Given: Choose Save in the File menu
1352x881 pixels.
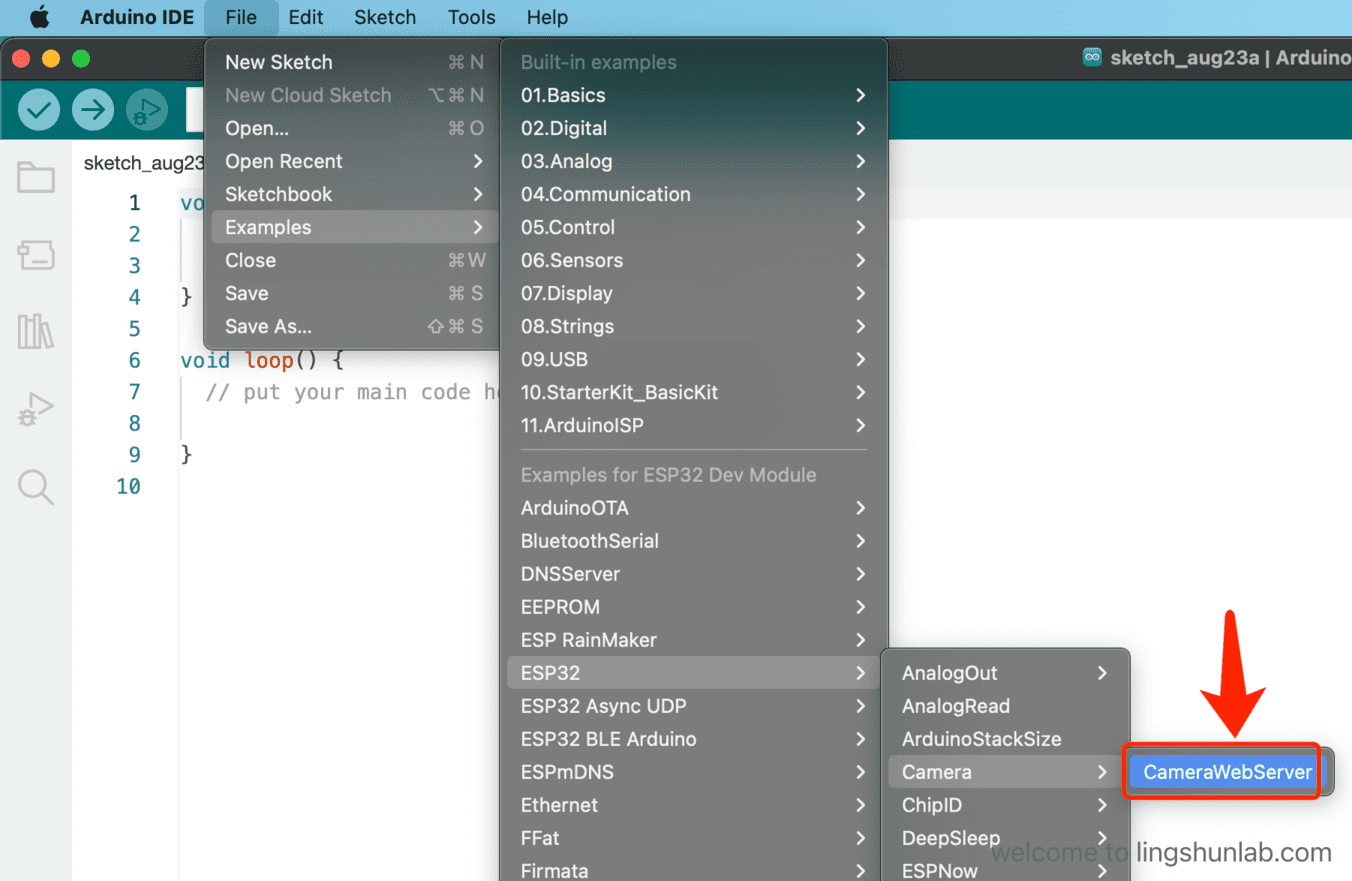Looking at the screenshot, I should click(354, 293).
